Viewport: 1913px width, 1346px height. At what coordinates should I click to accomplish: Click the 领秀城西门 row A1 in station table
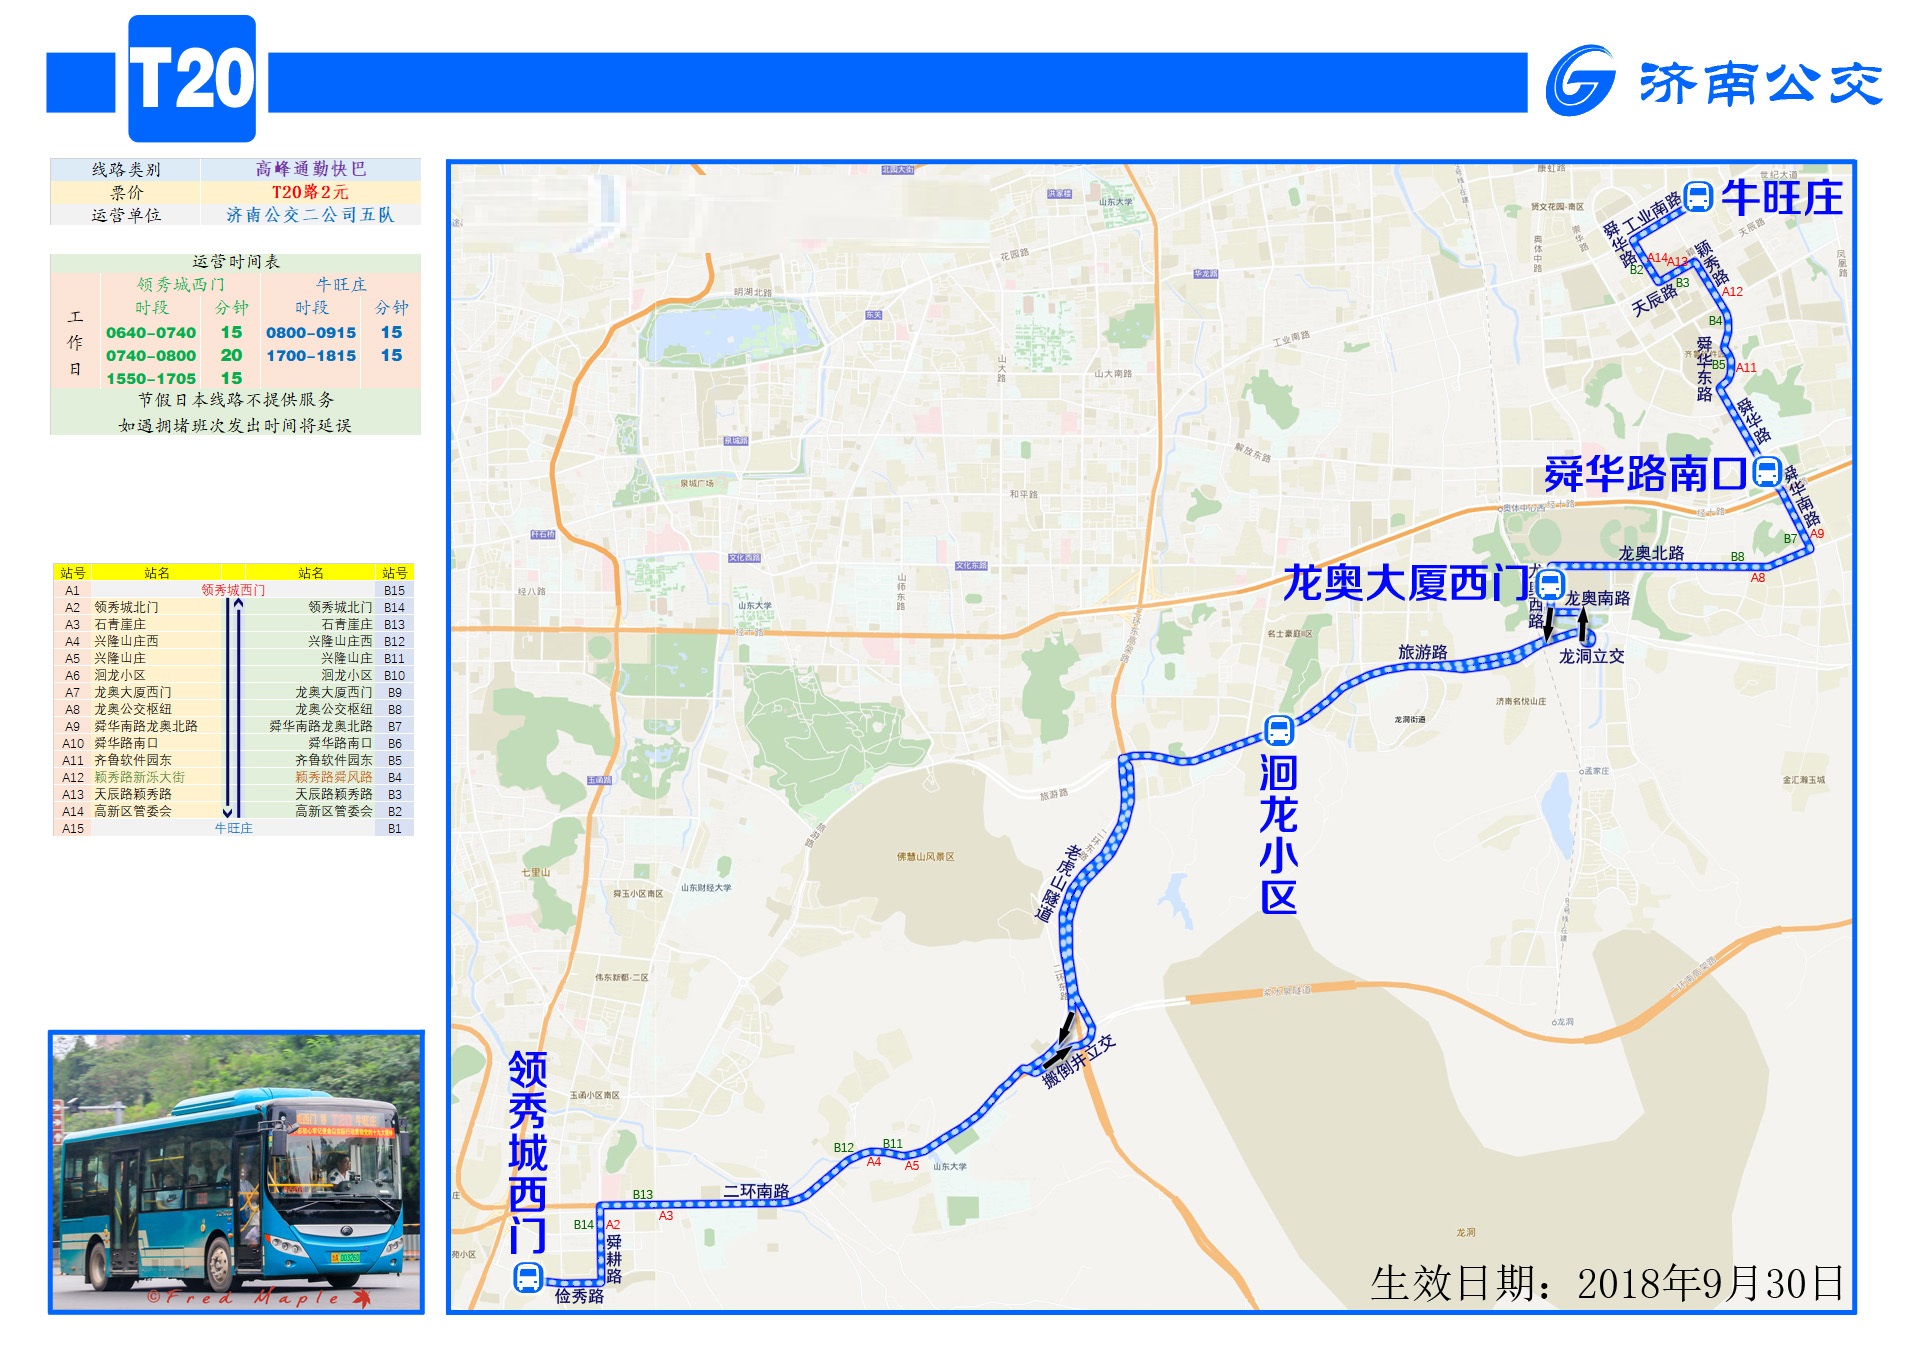coord(233,590)
